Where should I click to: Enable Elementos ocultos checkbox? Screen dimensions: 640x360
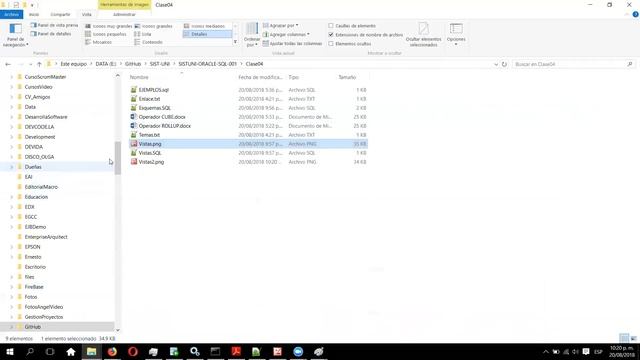tap(331, 43)
